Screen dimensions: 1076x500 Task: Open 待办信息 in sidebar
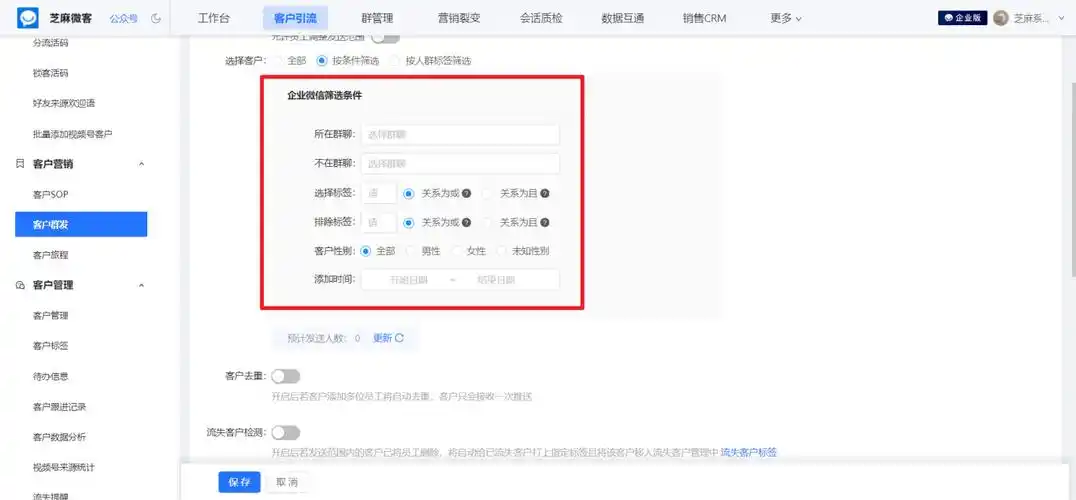pos(51,377)
